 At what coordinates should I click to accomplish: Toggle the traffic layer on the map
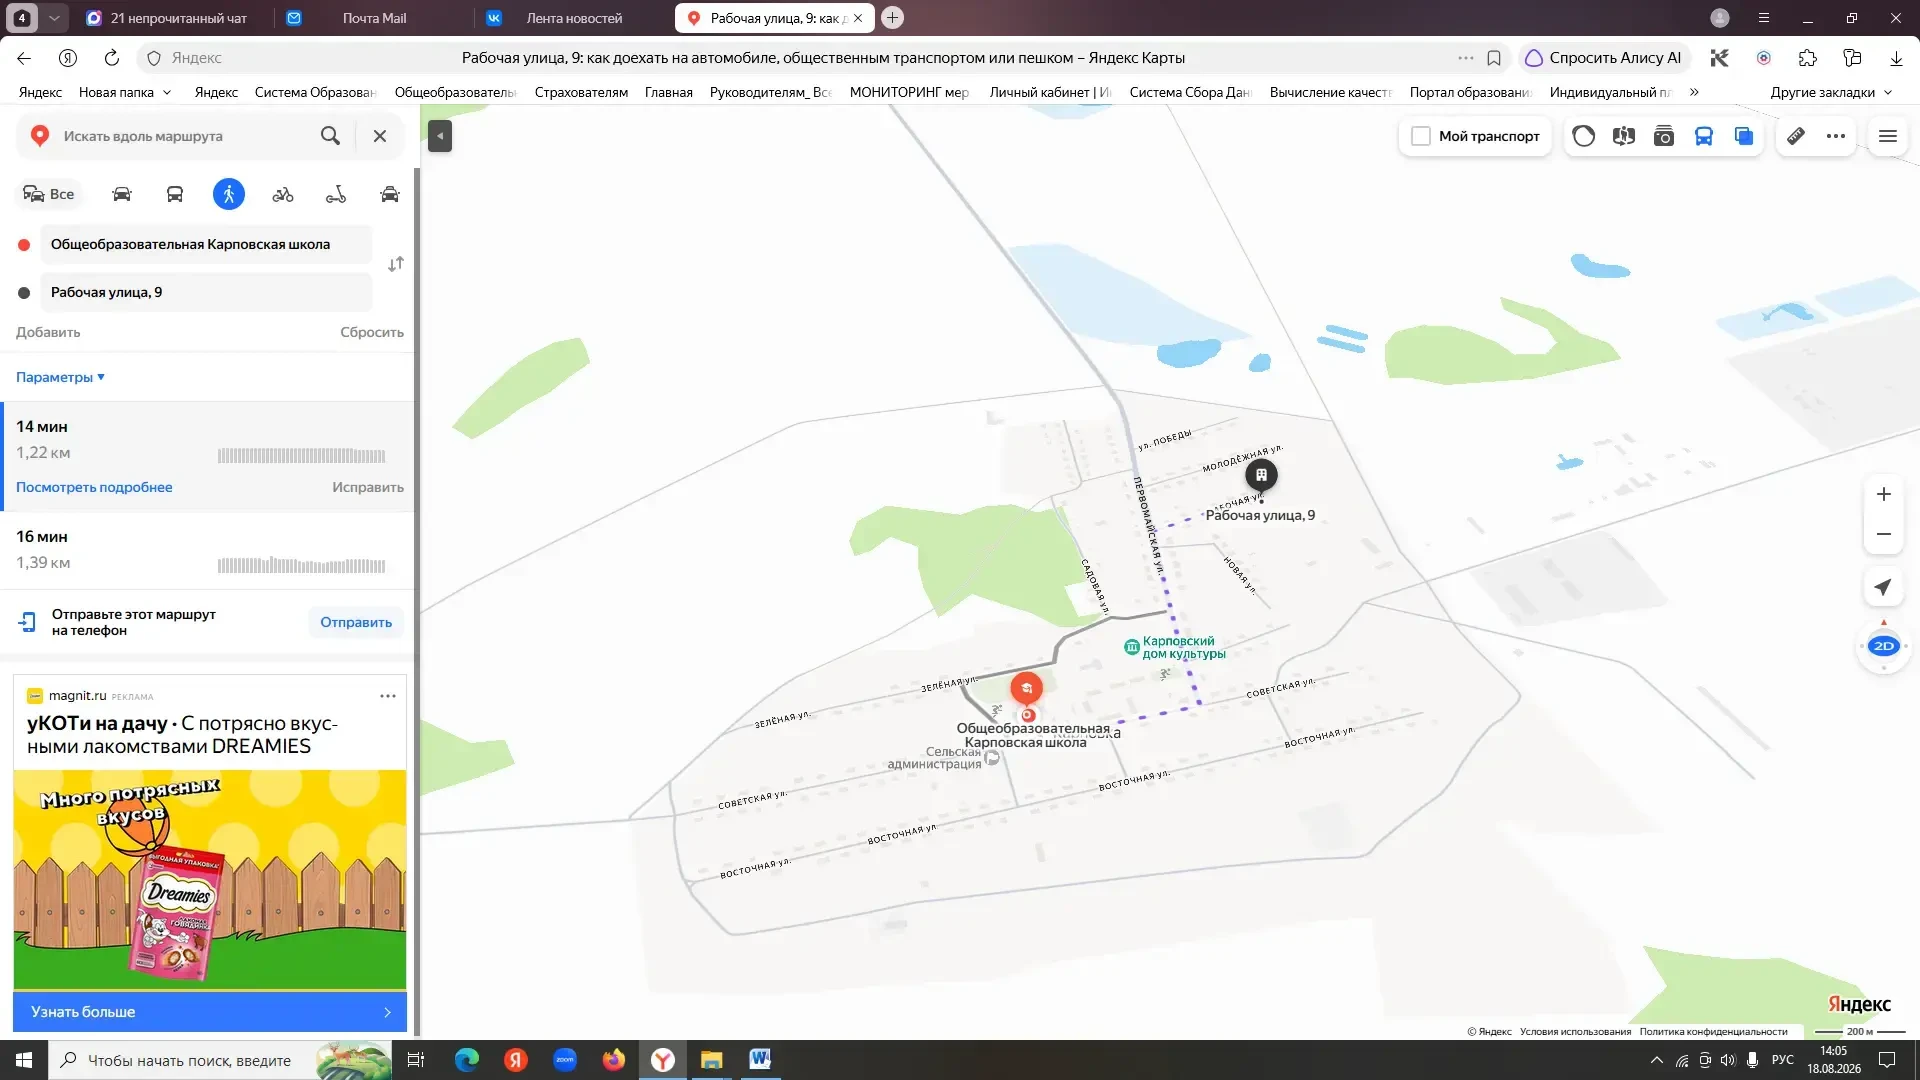tap(1584, 136)
